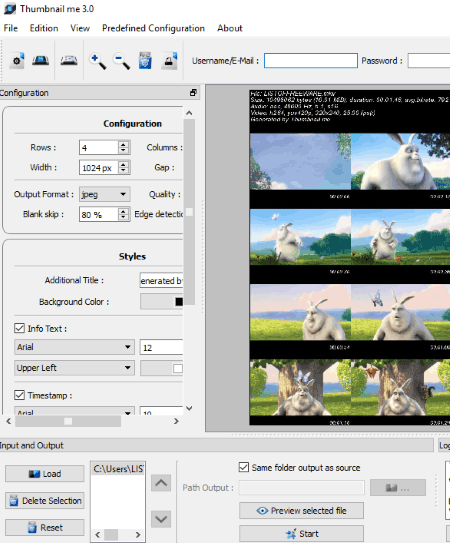This screenshot has height=543, width=450.
Task: Increase the Rows value with up arrow
Action: tap(123, 144)
